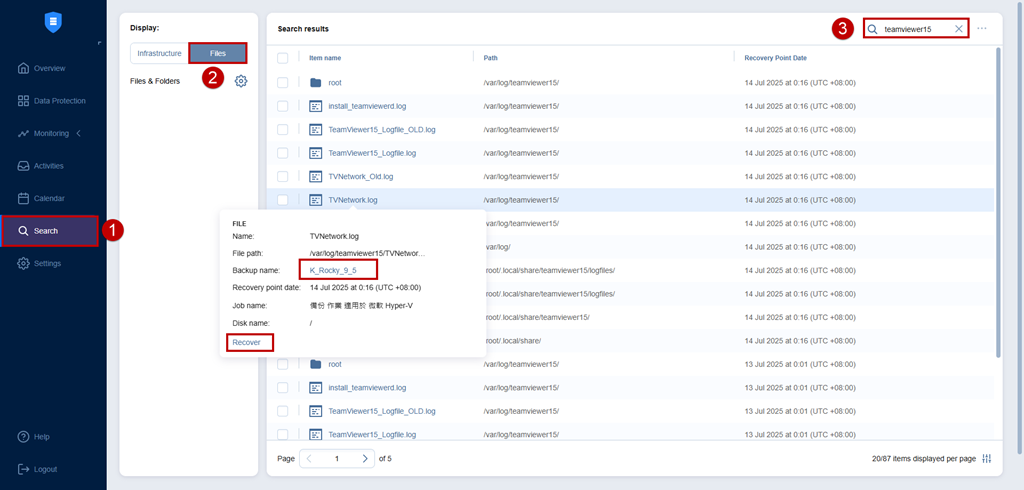Click the TVNetwork.log file icon
1024x490 pixels.
316,200
